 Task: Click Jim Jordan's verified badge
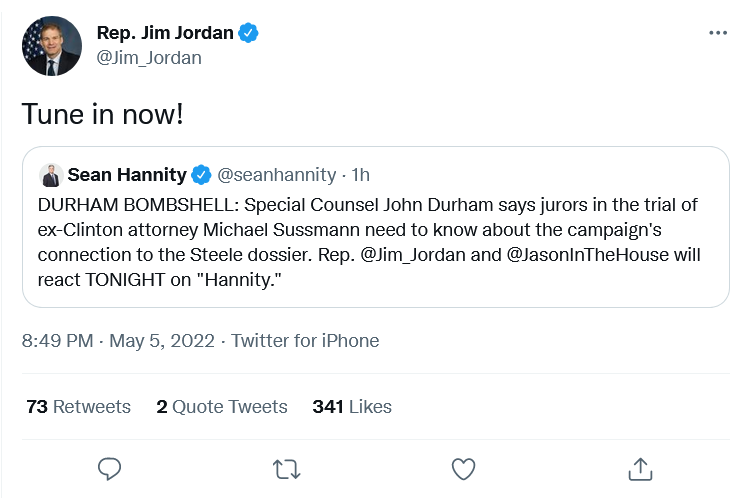coord(249,33)
